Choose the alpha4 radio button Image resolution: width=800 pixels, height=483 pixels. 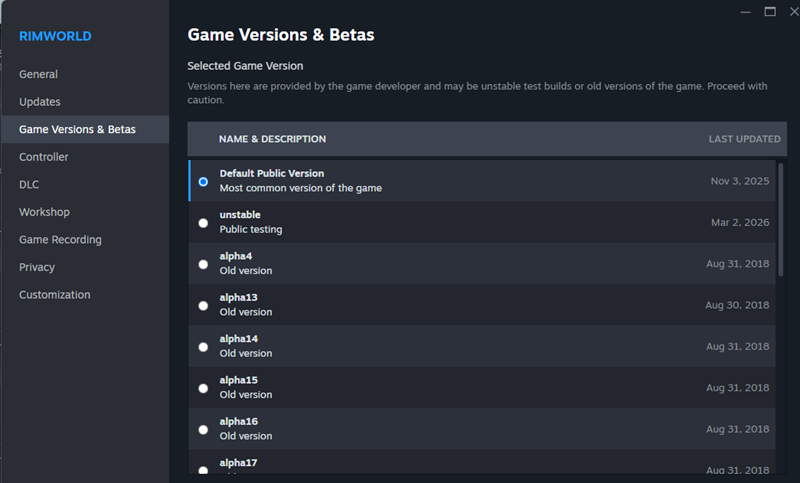point(203,264)
